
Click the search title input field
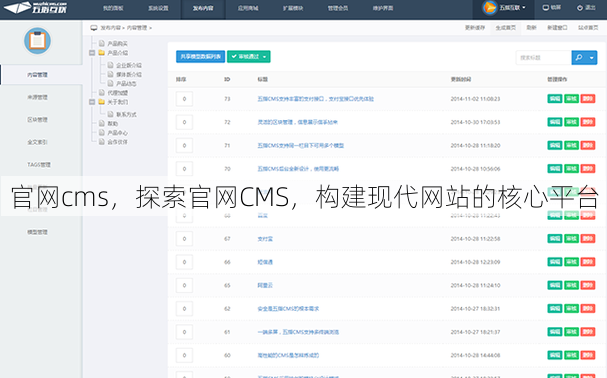point(544,58)
